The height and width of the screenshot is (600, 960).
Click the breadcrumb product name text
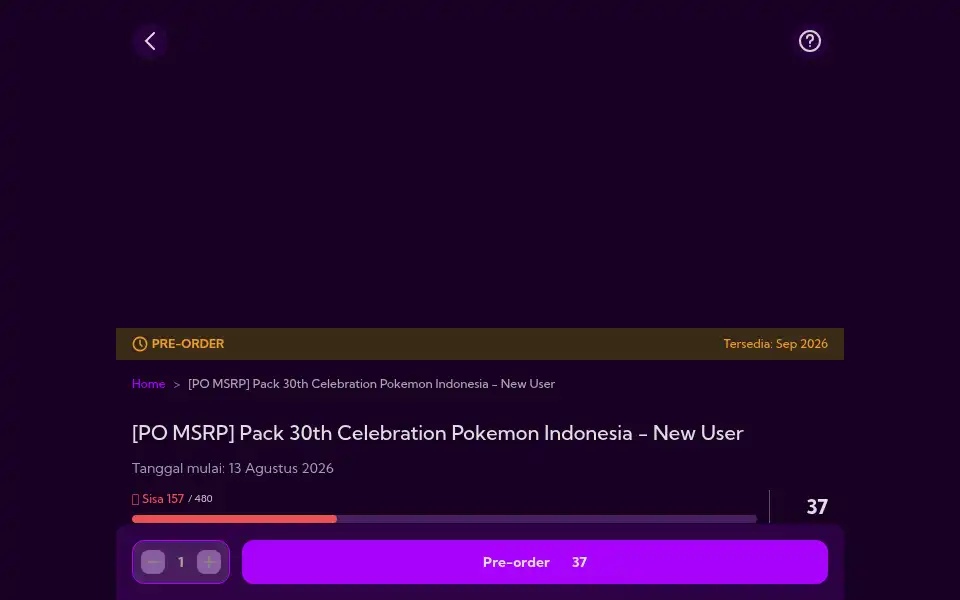[x=372, y=384]
